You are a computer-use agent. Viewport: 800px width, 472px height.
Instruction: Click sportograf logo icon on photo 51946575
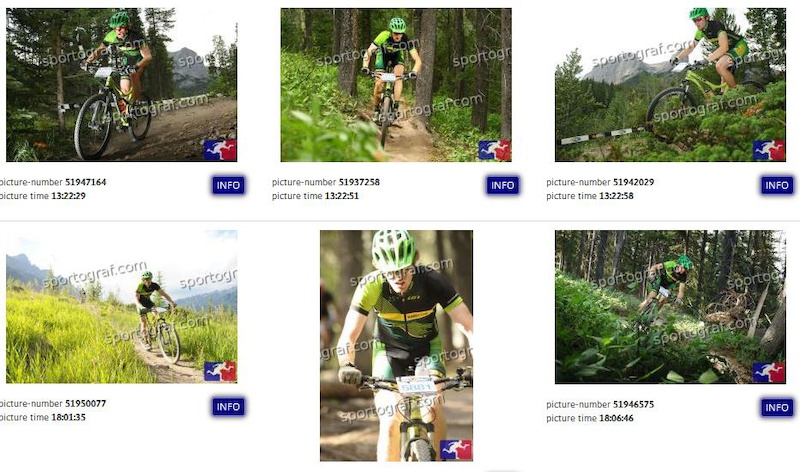click(769, 372)
